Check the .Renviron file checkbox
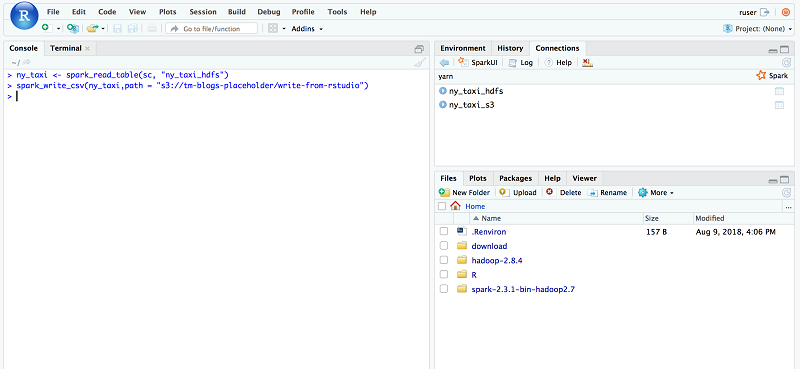Screen dimensions: 800x369 pos(444,232)
